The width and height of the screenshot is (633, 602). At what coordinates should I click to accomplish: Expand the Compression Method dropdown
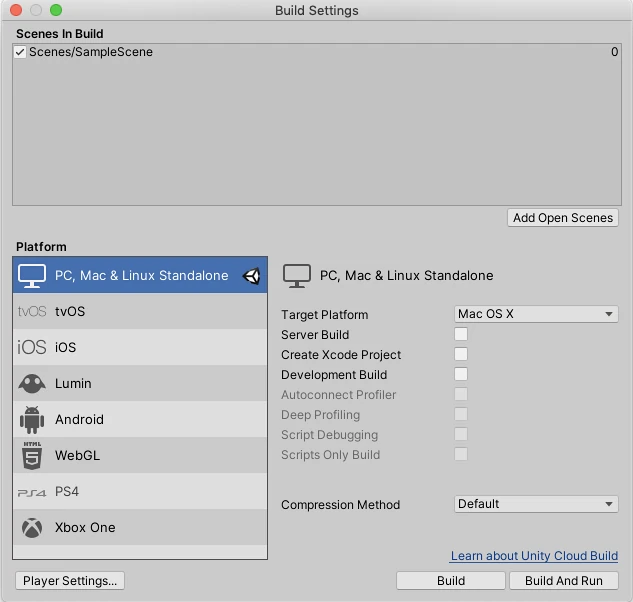tap(536, 504)
